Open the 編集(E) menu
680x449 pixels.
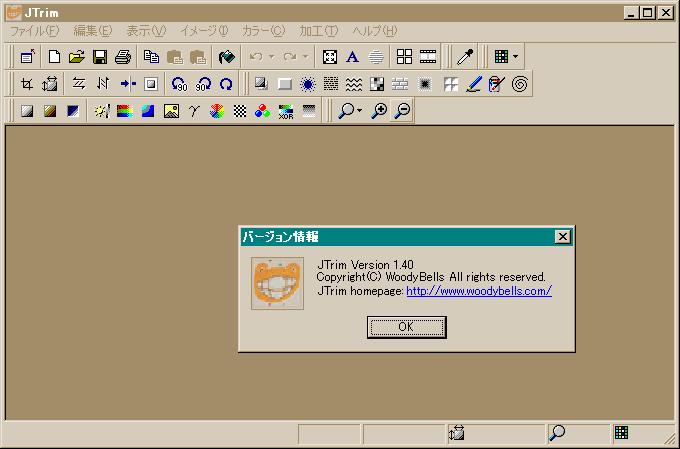(x=92, y=31)
